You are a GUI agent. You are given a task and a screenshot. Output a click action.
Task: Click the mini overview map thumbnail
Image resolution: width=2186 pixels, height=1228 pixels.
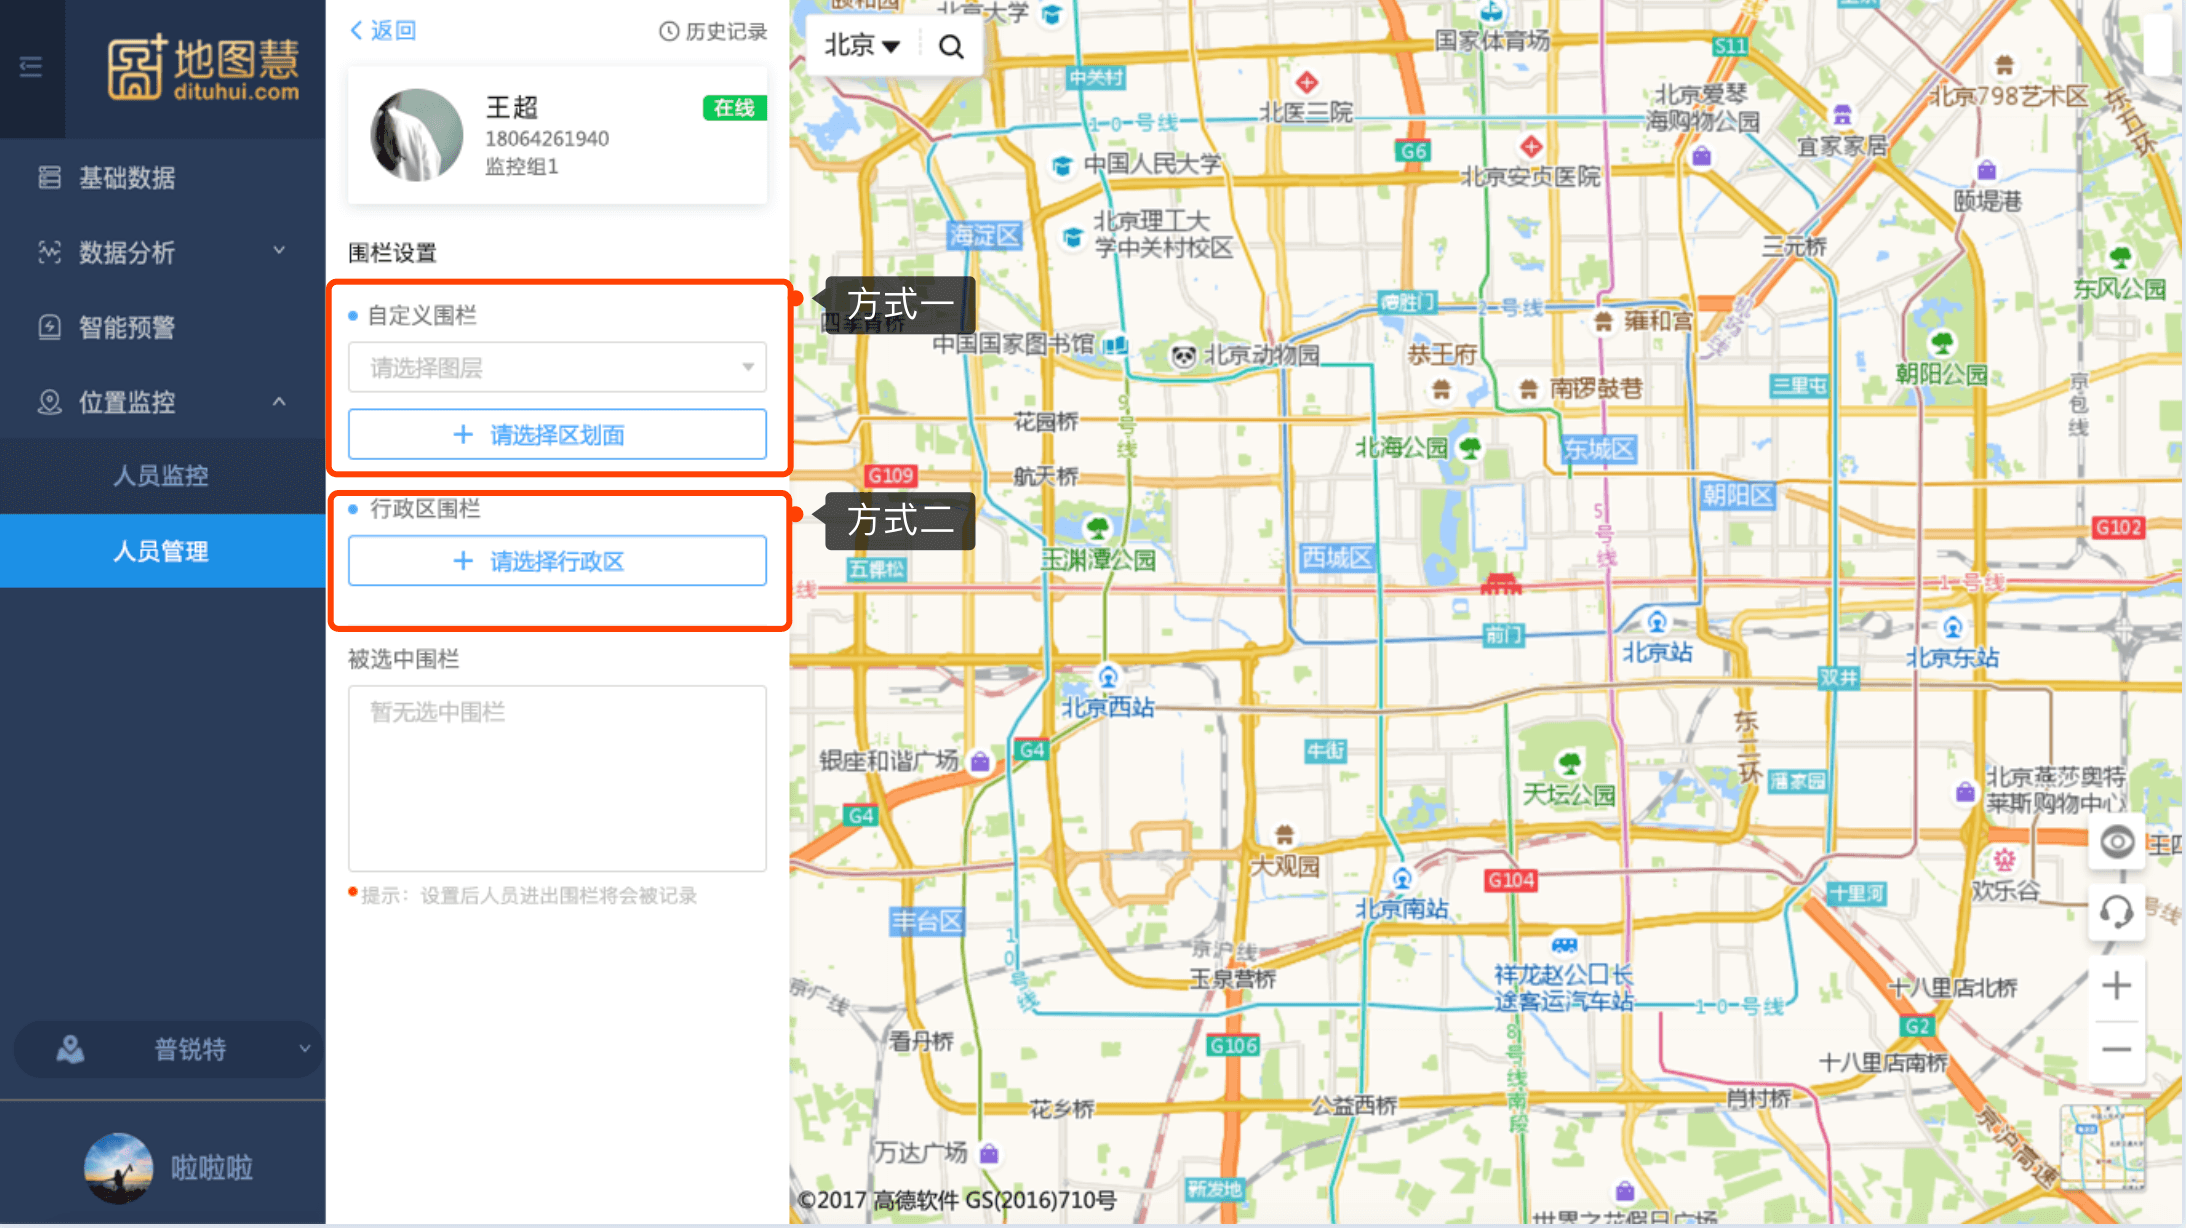coord(2102,1147)
